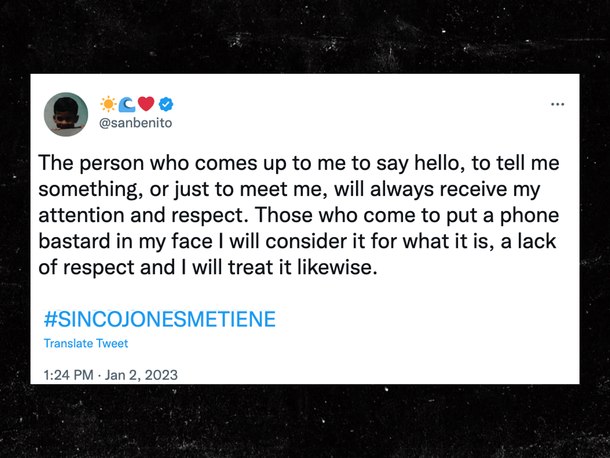The image size is (610, 458).
Task: Click the blue wave emoji in name
Action: (127, 104)
